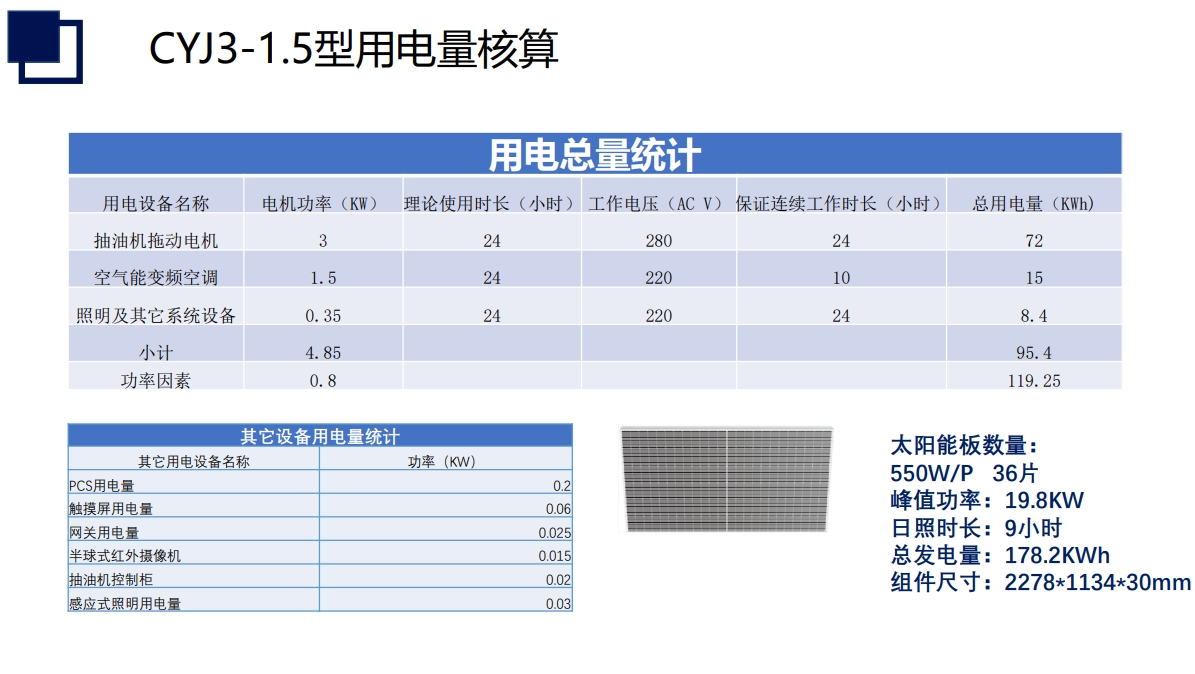Click the 峰值功率：19.8KW line
Screen dimensions: 1195x674
[x=987, y=500]
